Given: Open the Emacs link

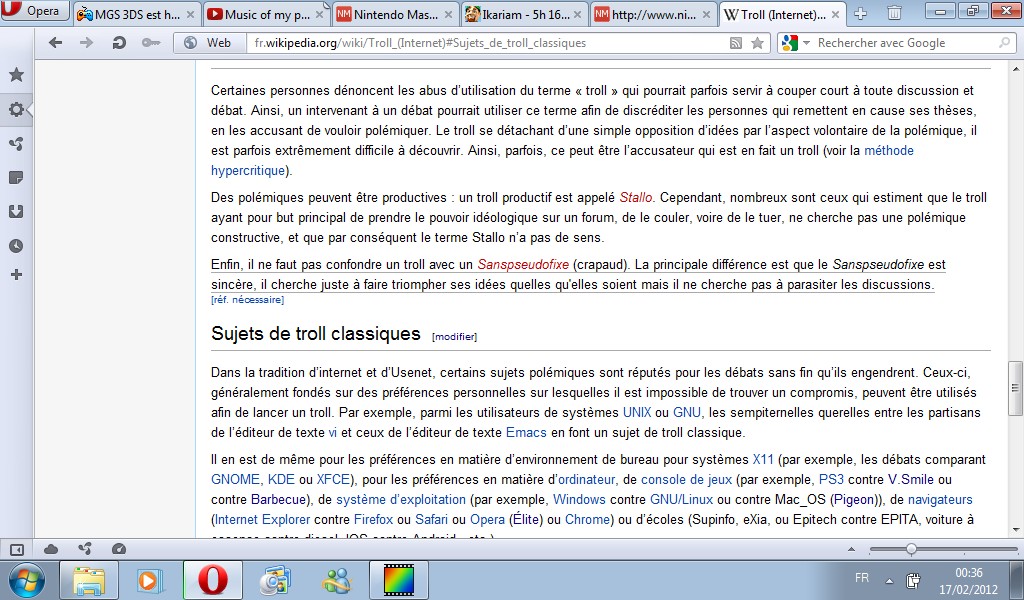Looking at the screenshot, I should [526, 433].
